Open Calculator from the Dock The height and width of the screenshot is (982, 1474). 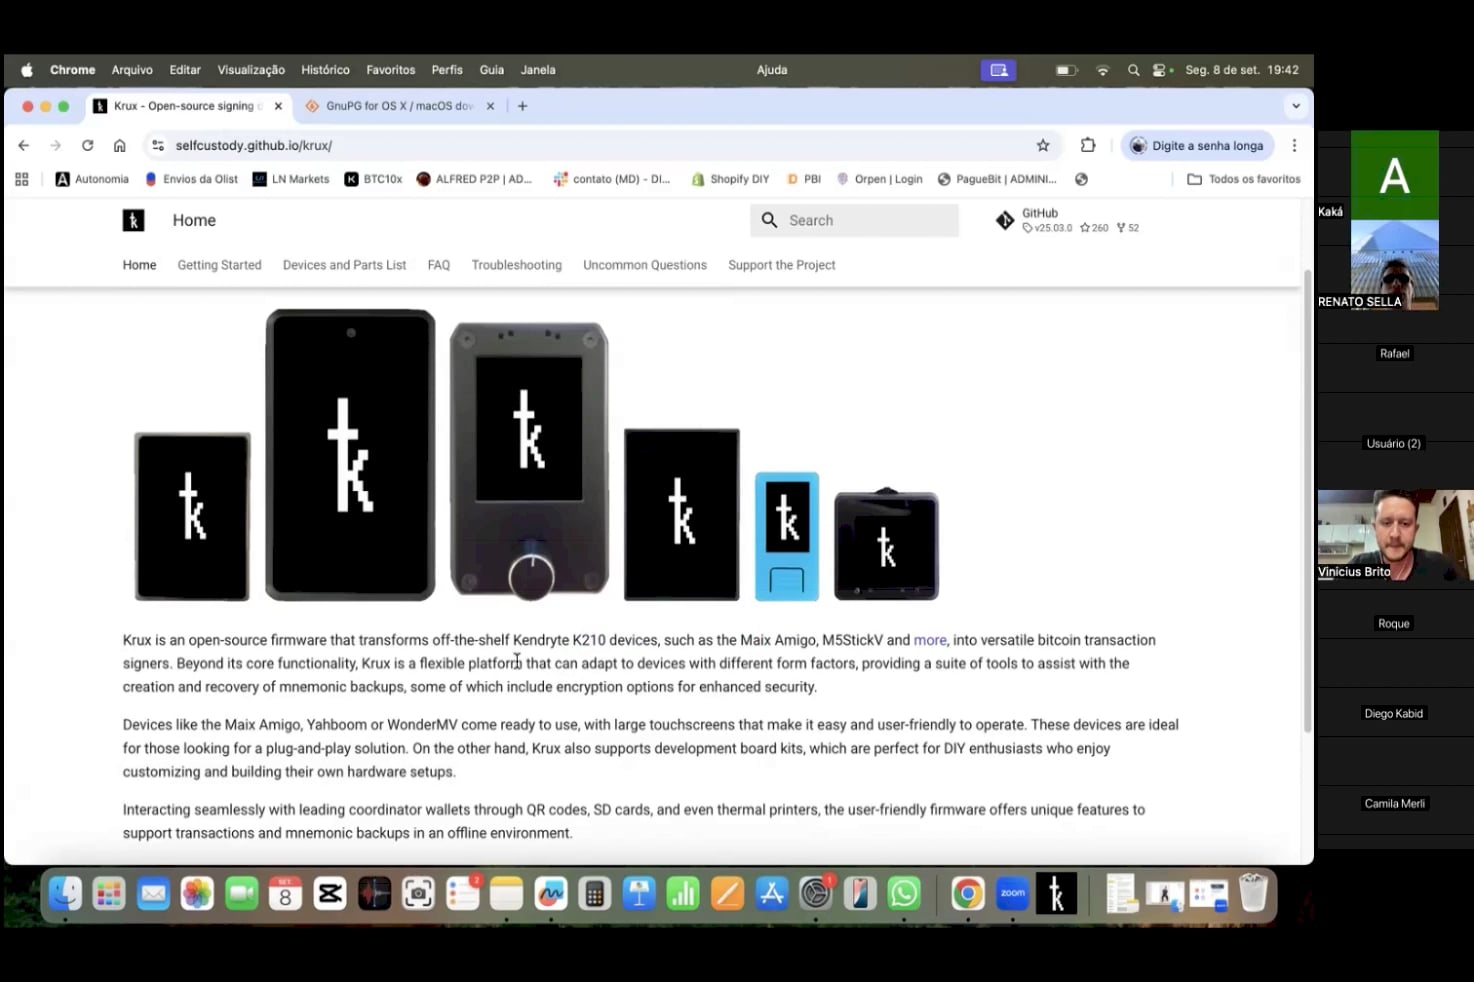[x=594, y=893]
